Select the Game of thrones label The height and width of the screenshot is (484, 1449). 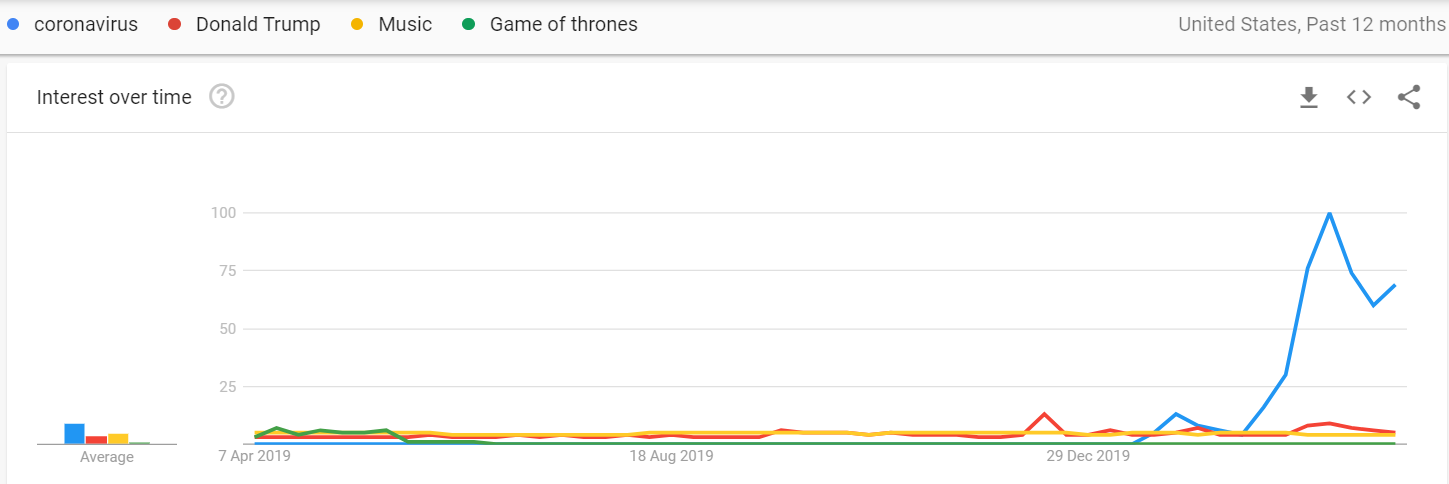[564, 24]
